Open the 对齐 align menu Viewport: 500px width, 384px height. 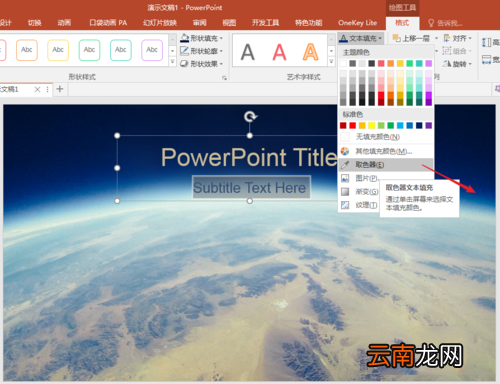[458, 38]
